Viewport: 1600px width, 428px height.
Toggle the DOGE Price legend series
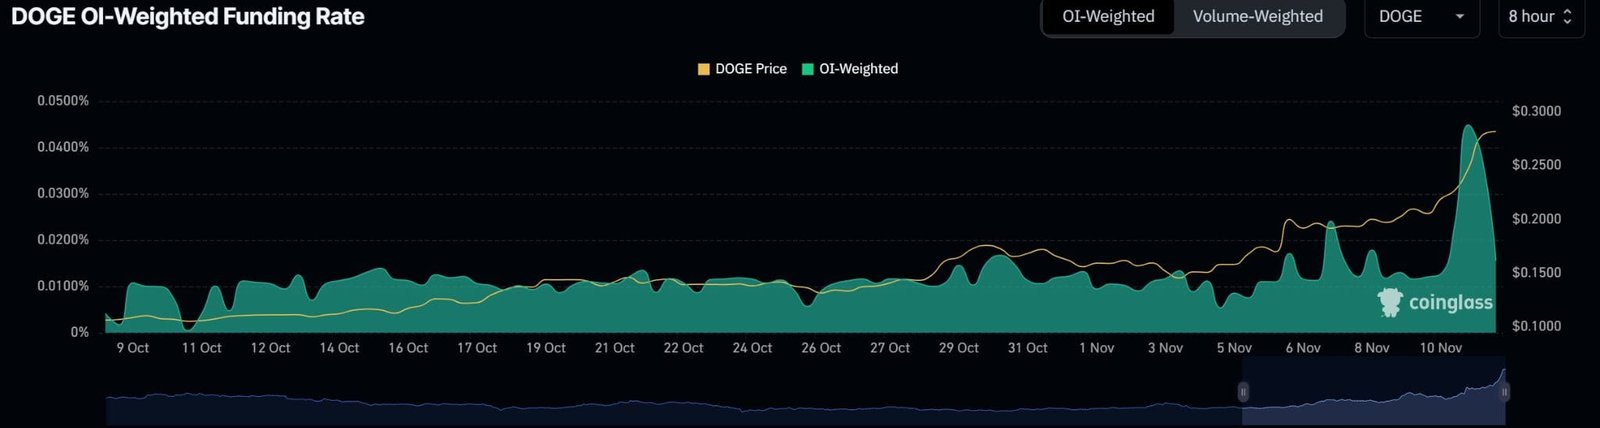(x=742, y=69)
